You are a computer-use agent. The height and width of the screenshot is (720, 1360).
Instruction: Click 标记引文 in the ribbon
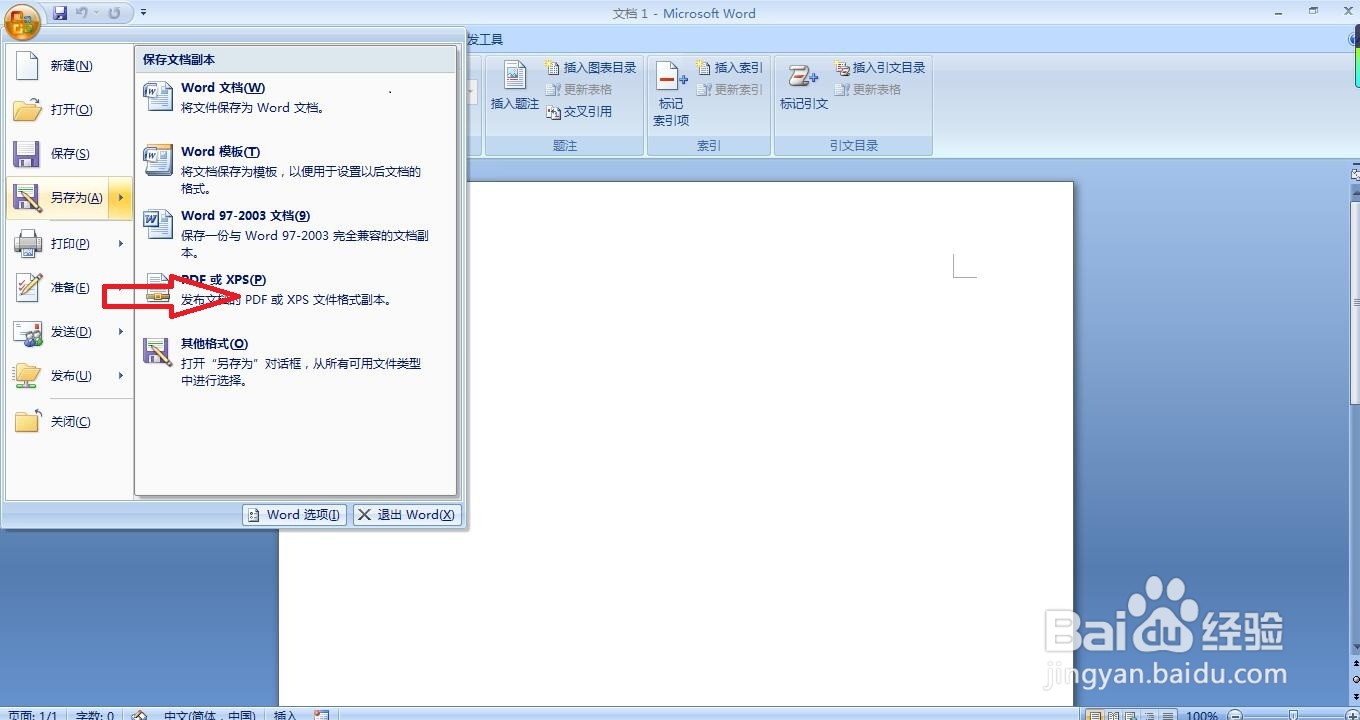click(804, 88)
